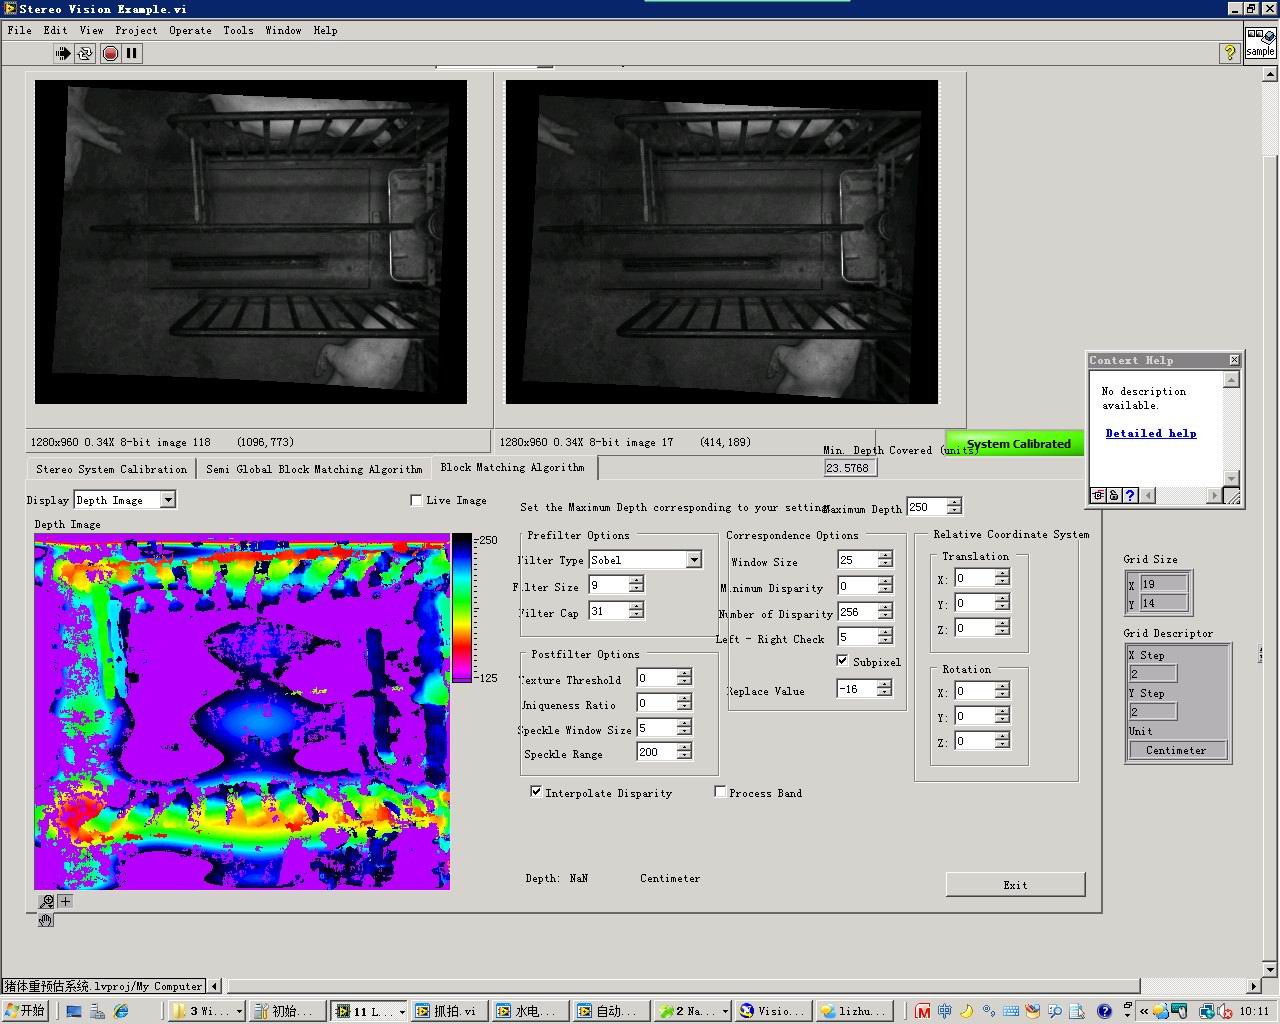Open the '3 Wi...' folder taskbar group

click(x=208, y=1011)
